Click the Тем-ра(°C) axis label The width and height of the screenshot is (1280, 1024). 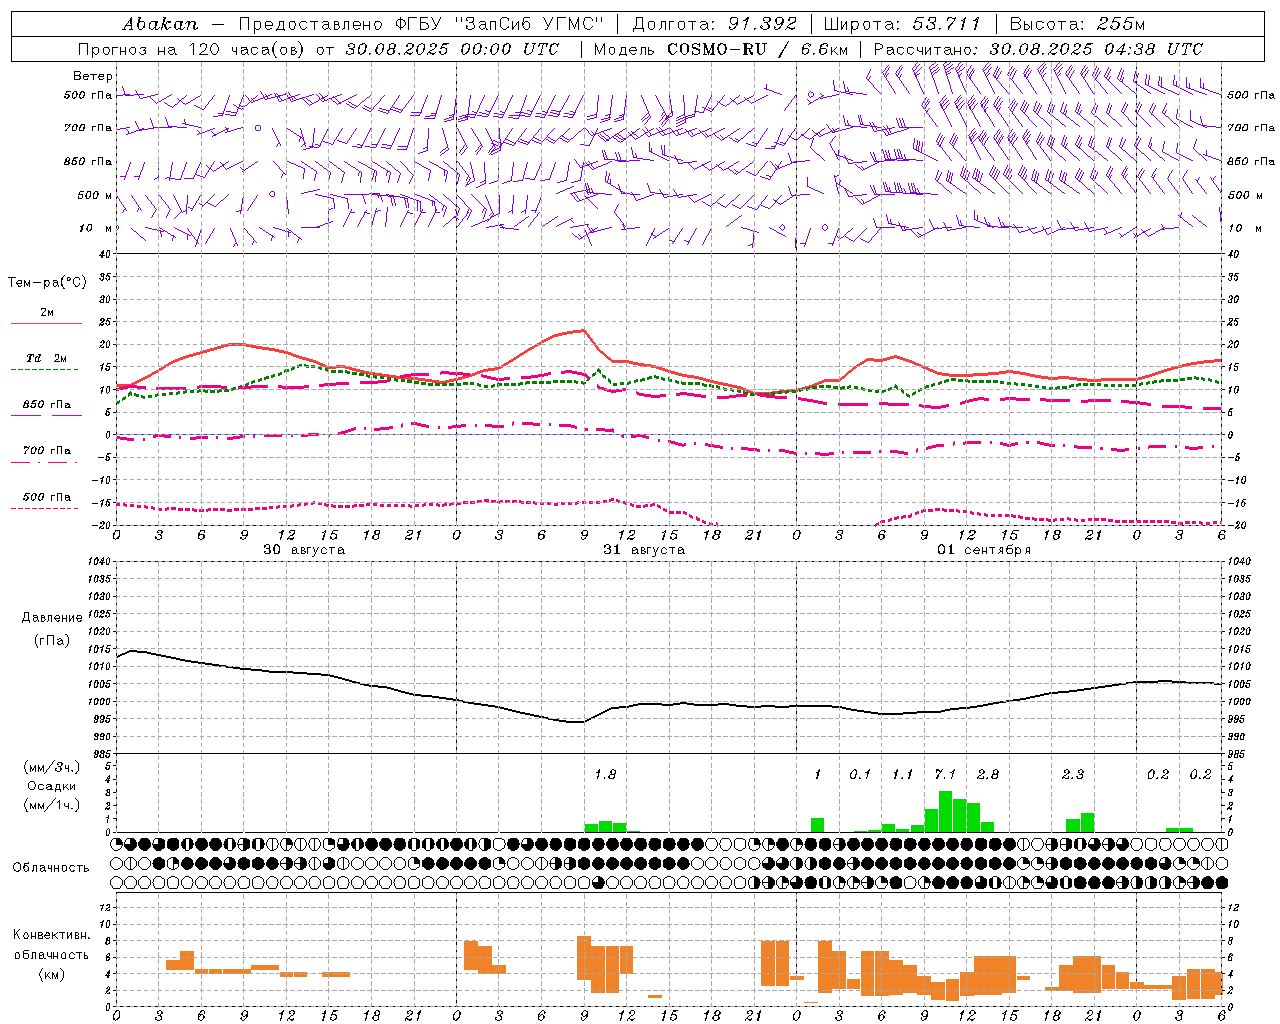pos(47,283)
